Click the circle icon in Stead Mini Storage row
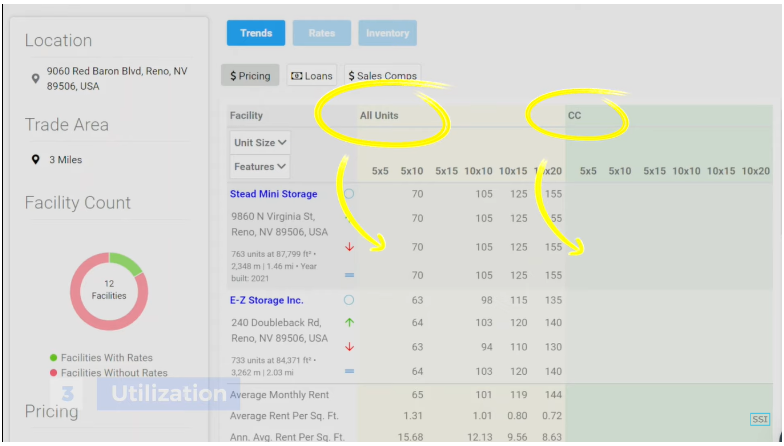 [349, 194]
